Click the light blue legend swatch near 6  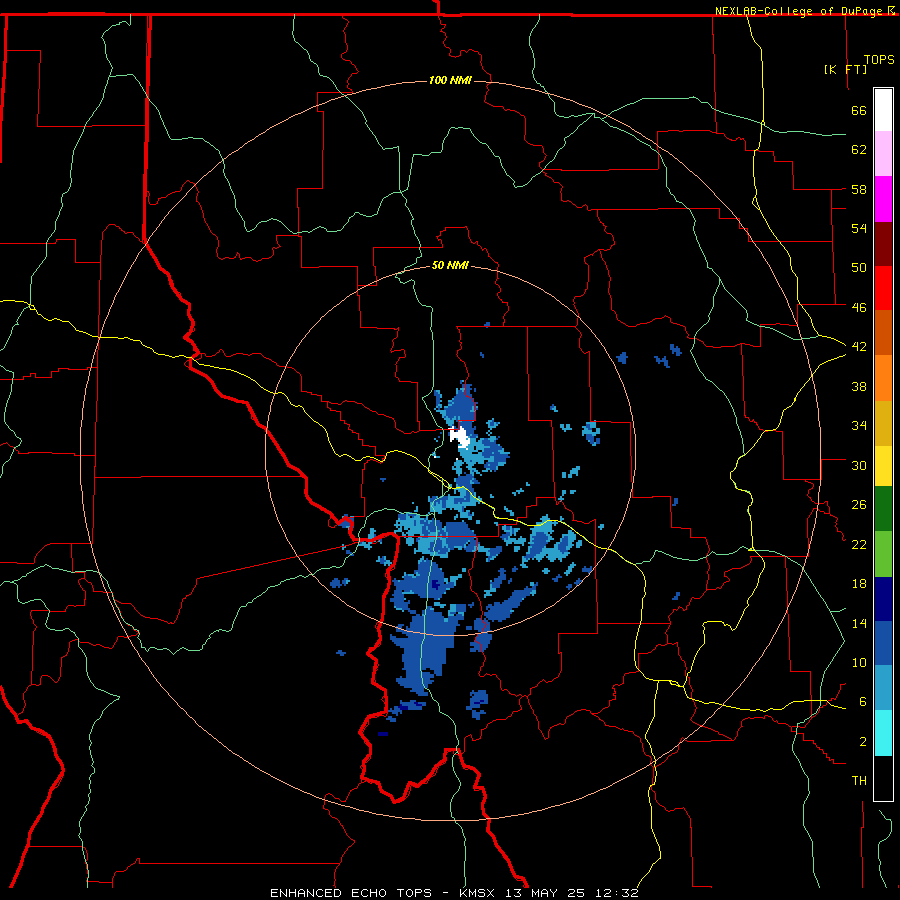[883, 688]
